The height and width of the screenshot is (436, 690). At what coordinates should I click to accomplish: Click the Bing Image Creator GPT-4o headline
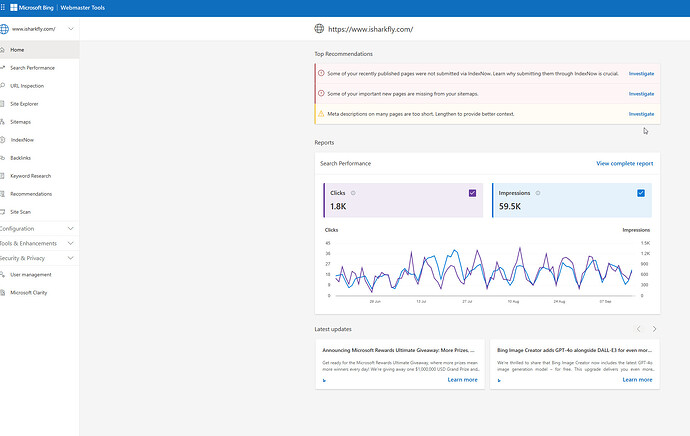point(574,350)
